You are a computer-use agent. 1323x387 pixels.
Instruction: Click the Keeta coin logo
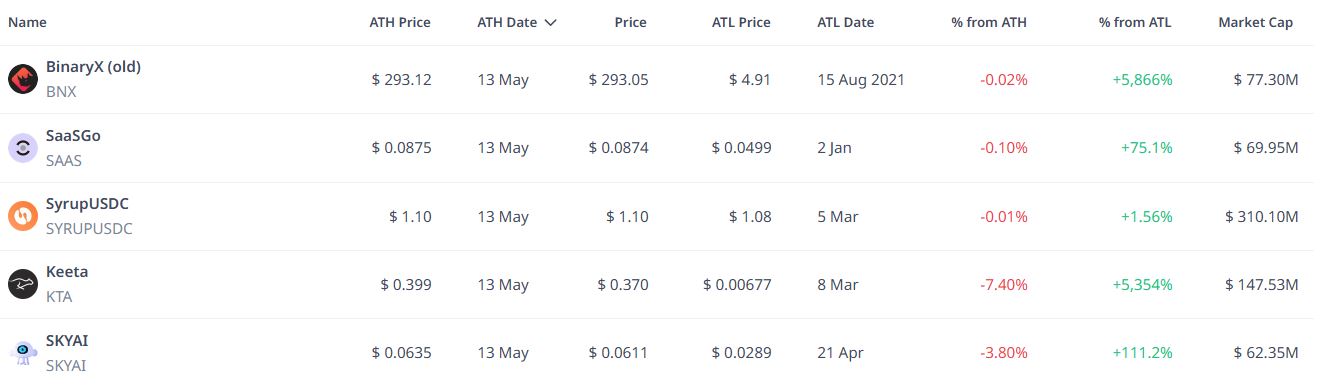(x=23, y=284)
